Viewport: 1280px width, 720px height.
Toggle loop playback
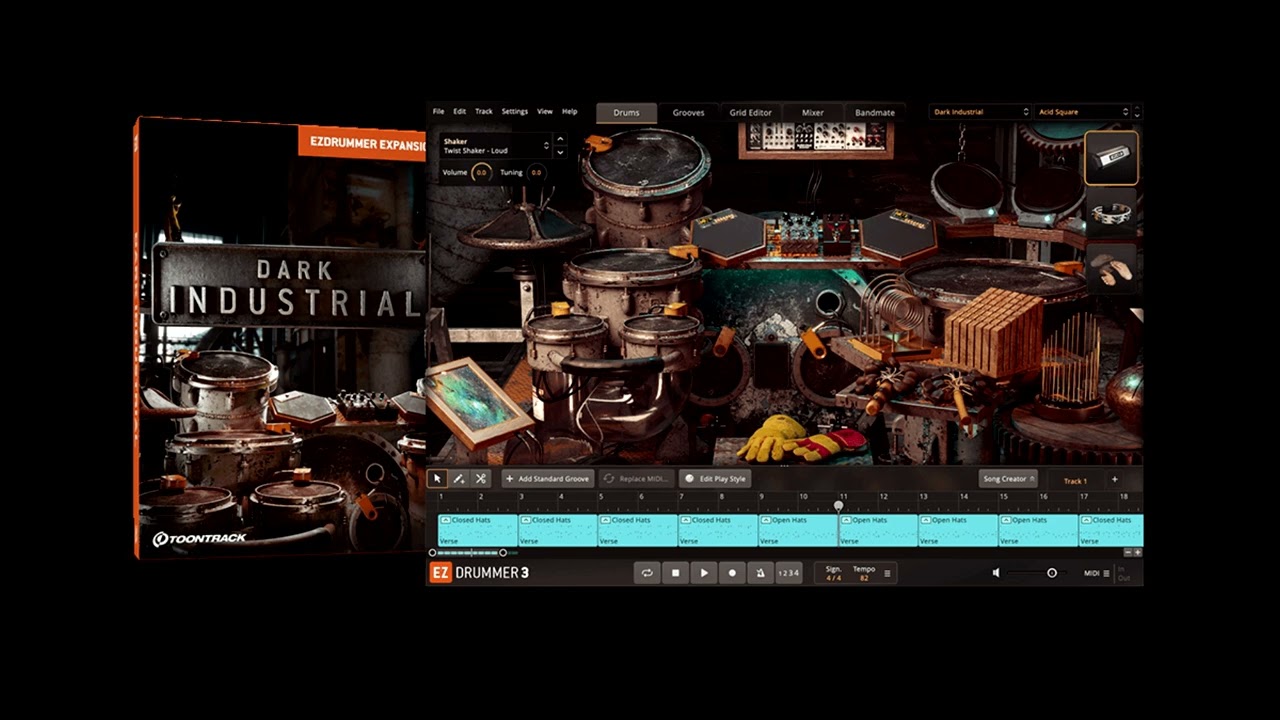[647, 573]
